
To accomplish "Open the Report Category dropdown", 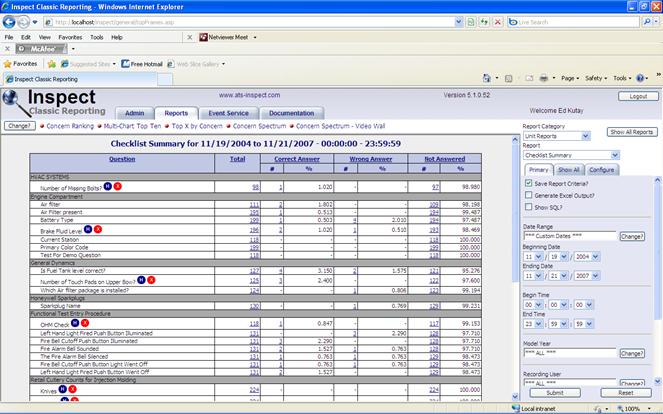I will (562, 136).
